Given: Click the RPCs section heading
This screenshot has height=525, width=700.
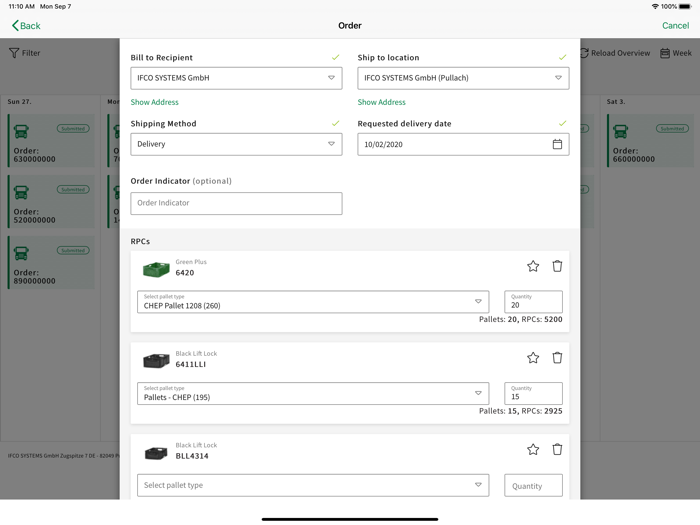Looking at the screenshot, I should 140,241.
